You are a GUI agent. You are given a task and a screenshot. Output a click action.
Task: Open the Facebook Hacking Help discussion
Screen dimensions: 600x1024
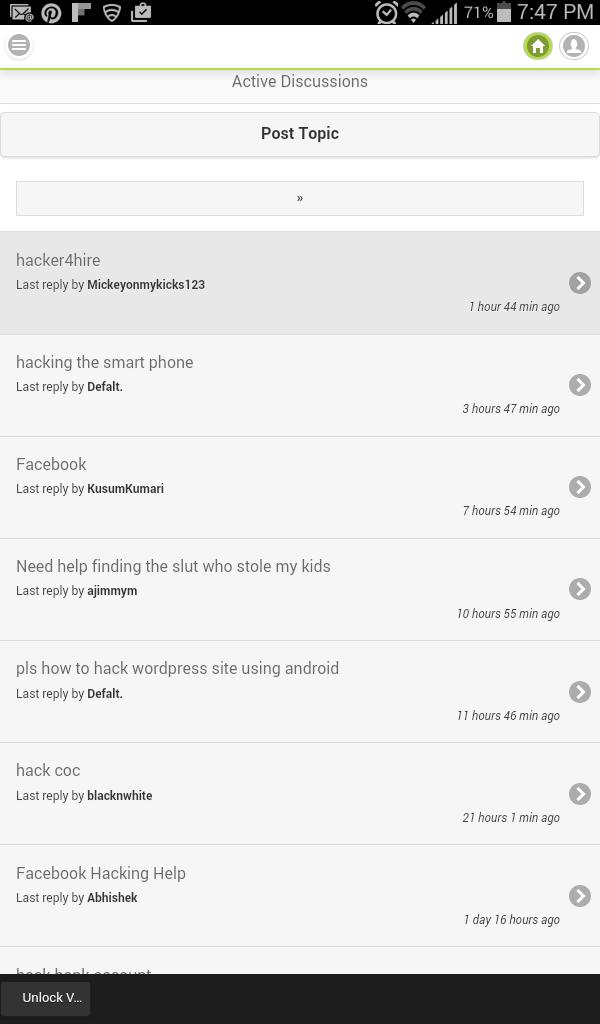[101, 873]
